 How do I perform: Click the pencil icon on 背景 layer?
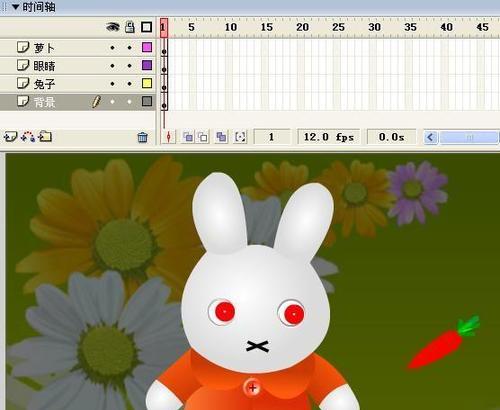[x=96, y=101]
